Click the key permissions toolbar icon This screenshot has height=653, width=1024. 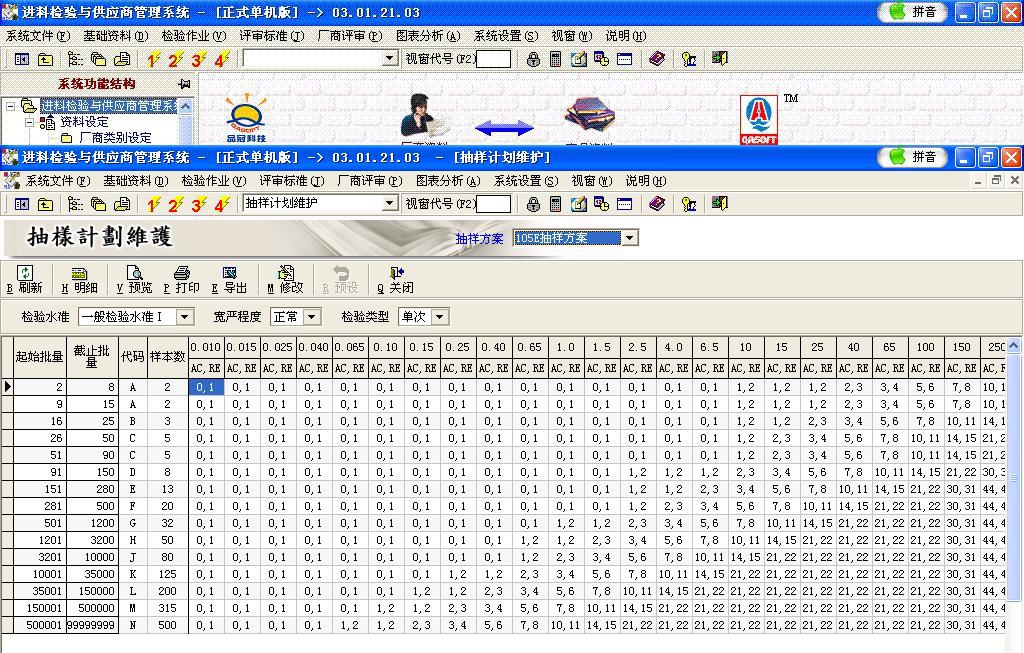[x=689, y=205]
